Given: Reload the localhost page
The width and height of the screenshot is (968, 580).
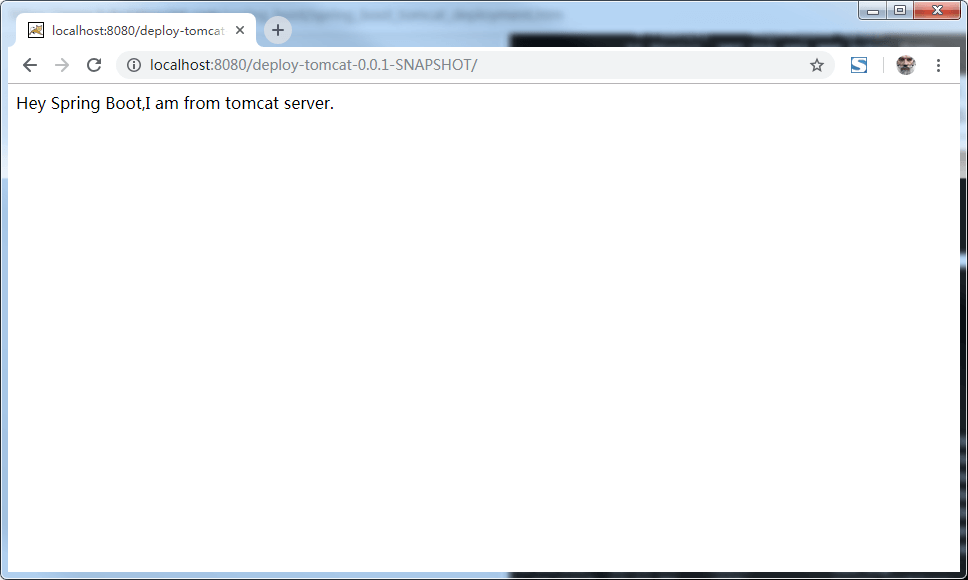Looking at the screenshot, I should tap(94, 65).
